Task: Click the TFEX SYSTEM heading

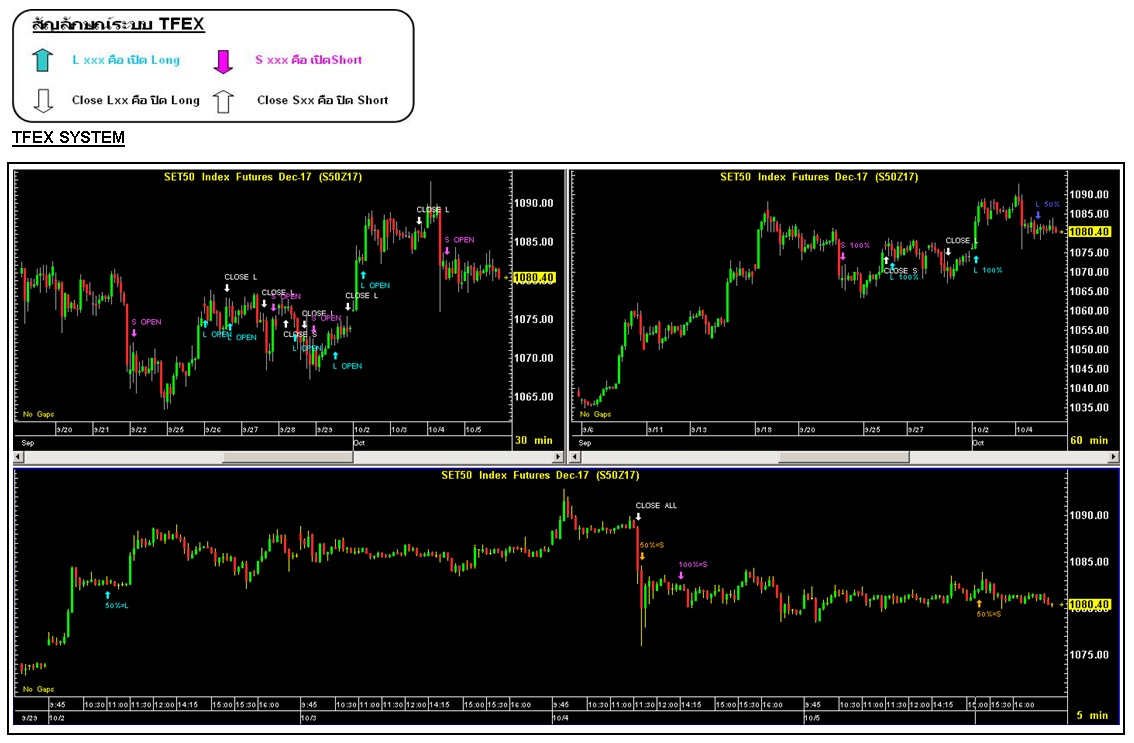Action: point(69,137)
